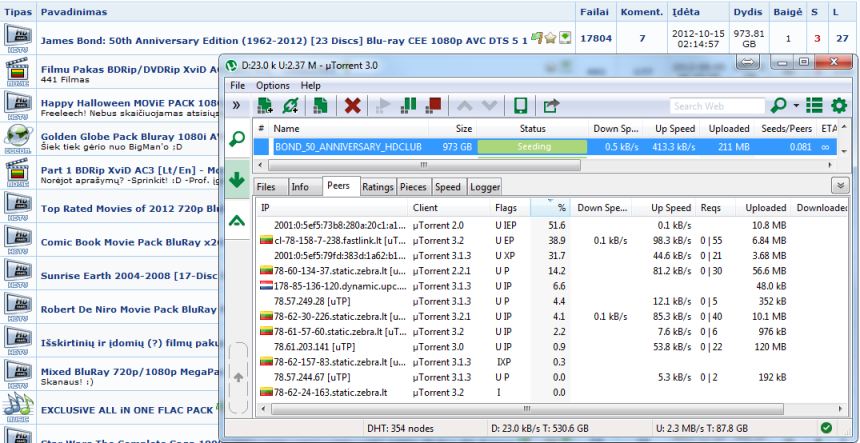860x443 pixels.
Task: Select the BOND_50_ANNIVERSARY_HDCLUB torrent row
Action: tap(546, 147)
